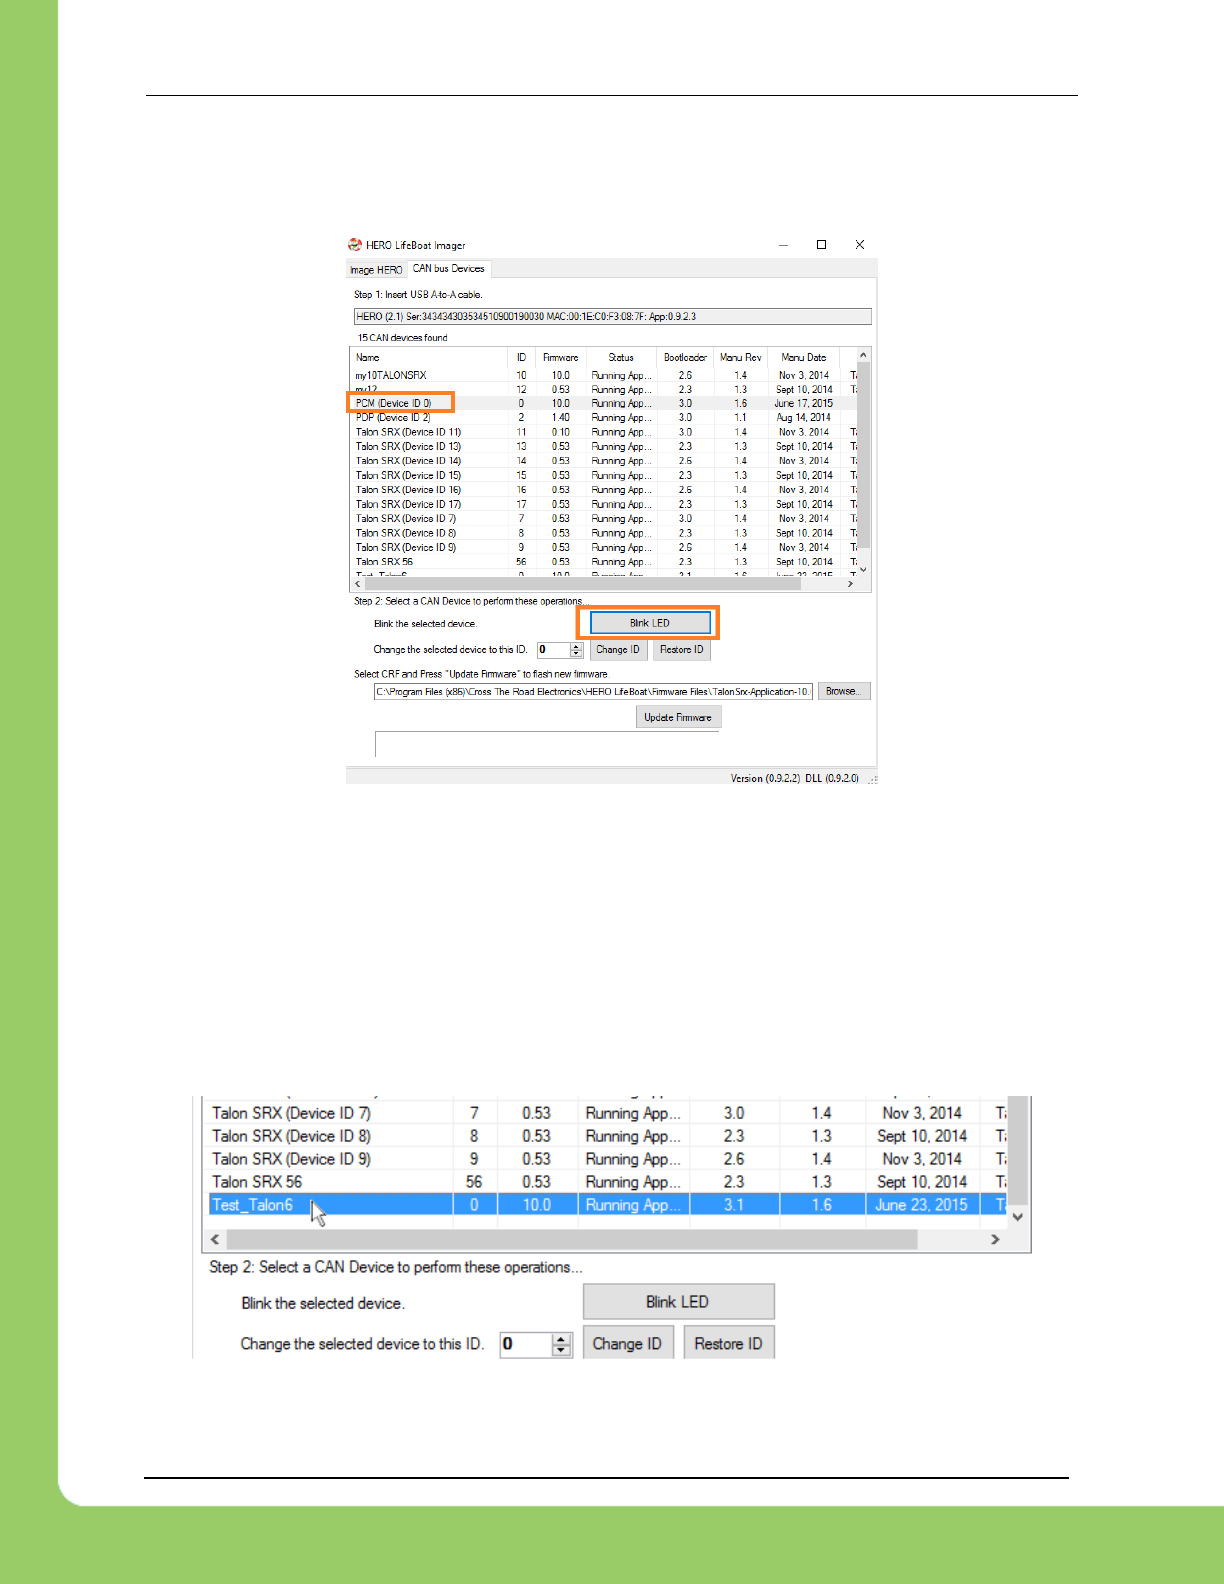Select the Talon SRX (Device ID 15) row
The height and width of the screenshot is (1584, 1224).
pos(604,475)
